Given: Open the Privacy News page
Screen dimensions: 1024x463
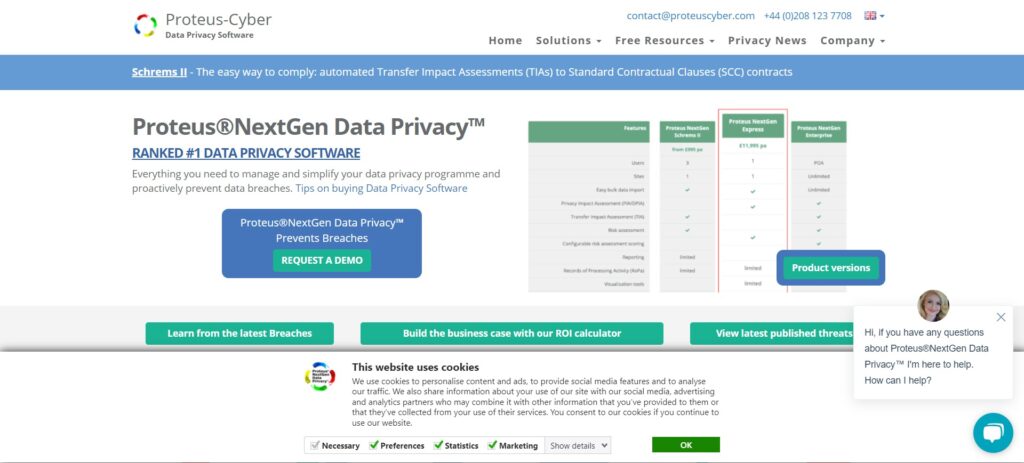Looking at the screenshot, I should pyautogui.click(x=767, y=40).
